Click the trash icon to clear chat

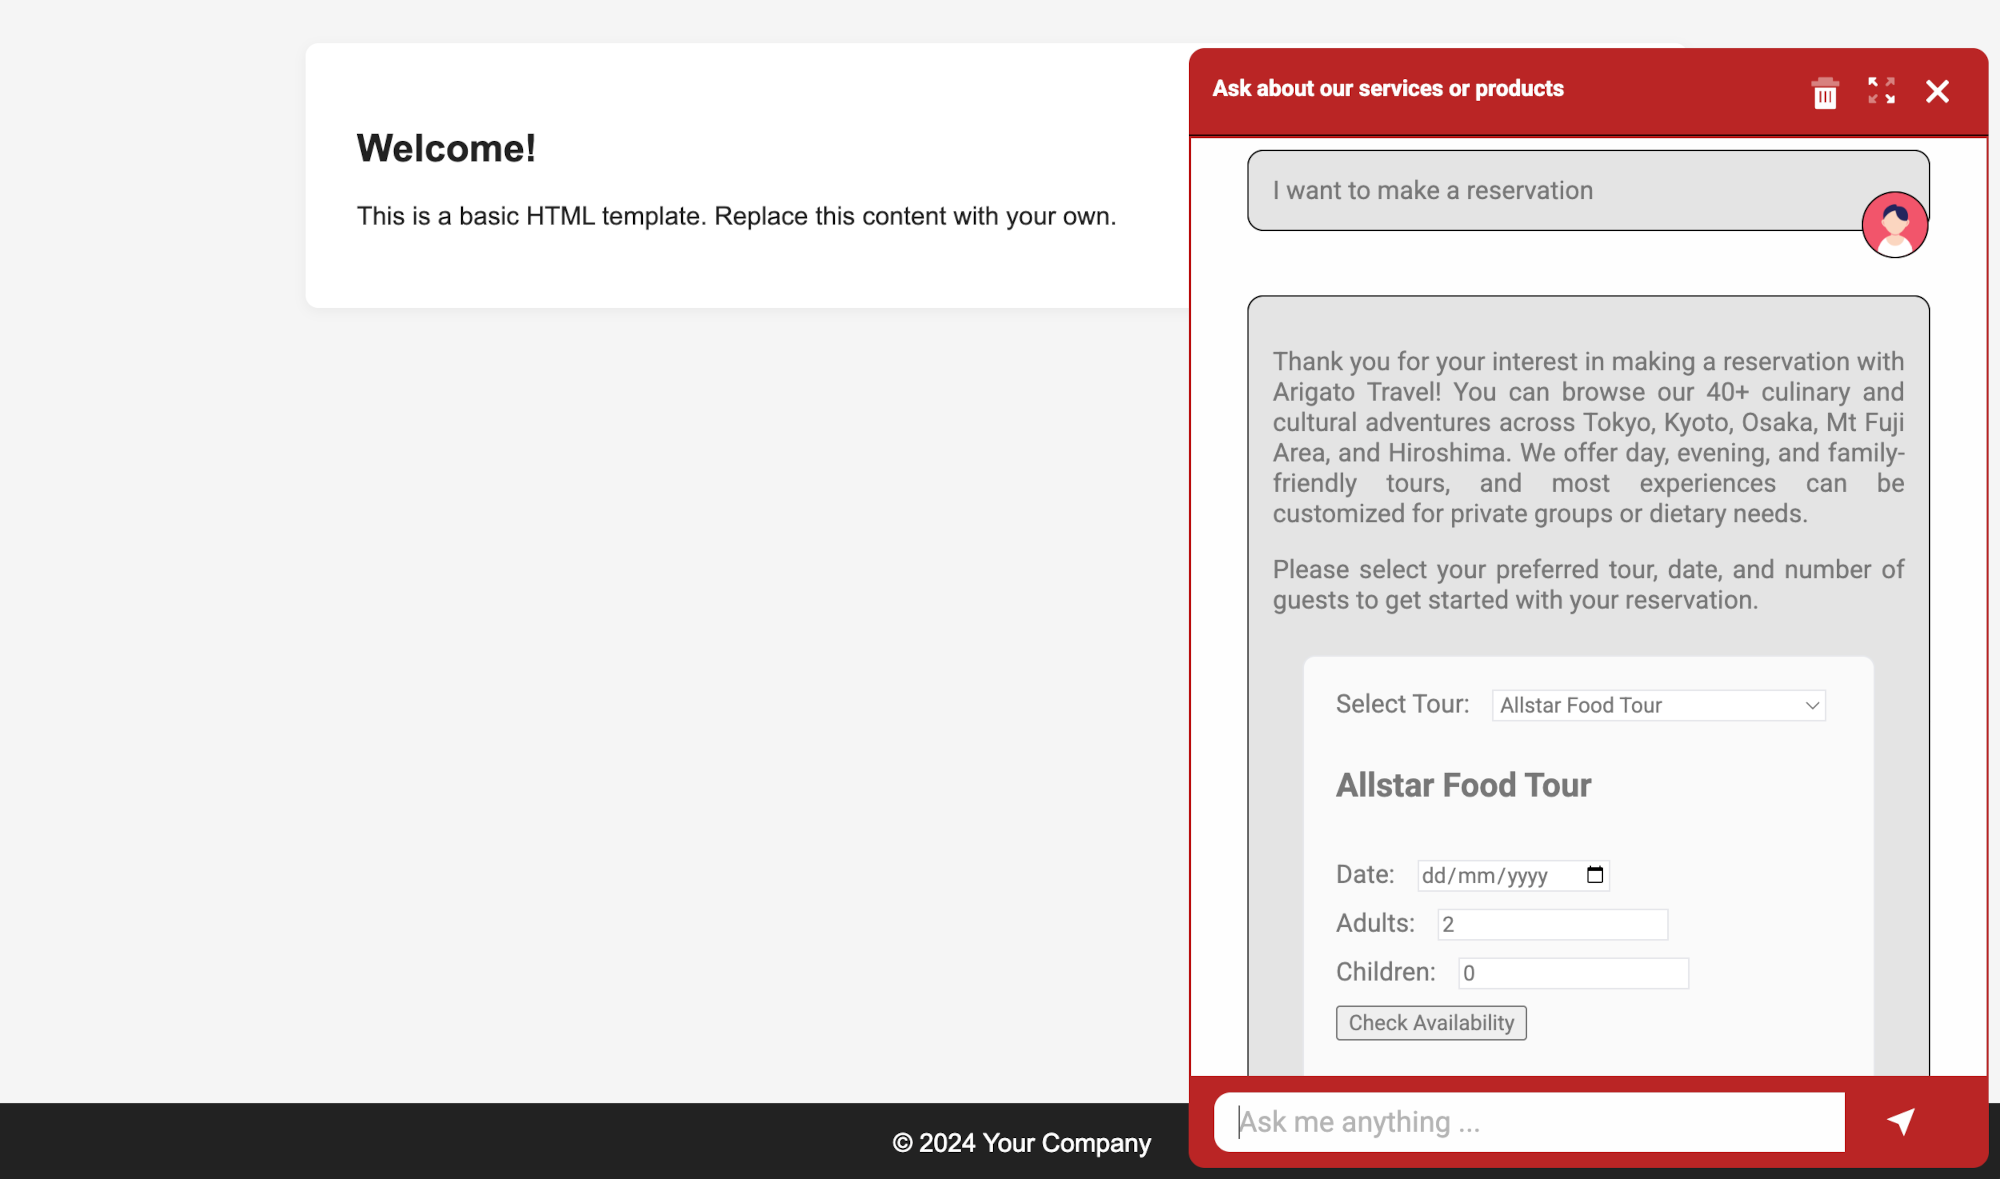coord(1825,93)
